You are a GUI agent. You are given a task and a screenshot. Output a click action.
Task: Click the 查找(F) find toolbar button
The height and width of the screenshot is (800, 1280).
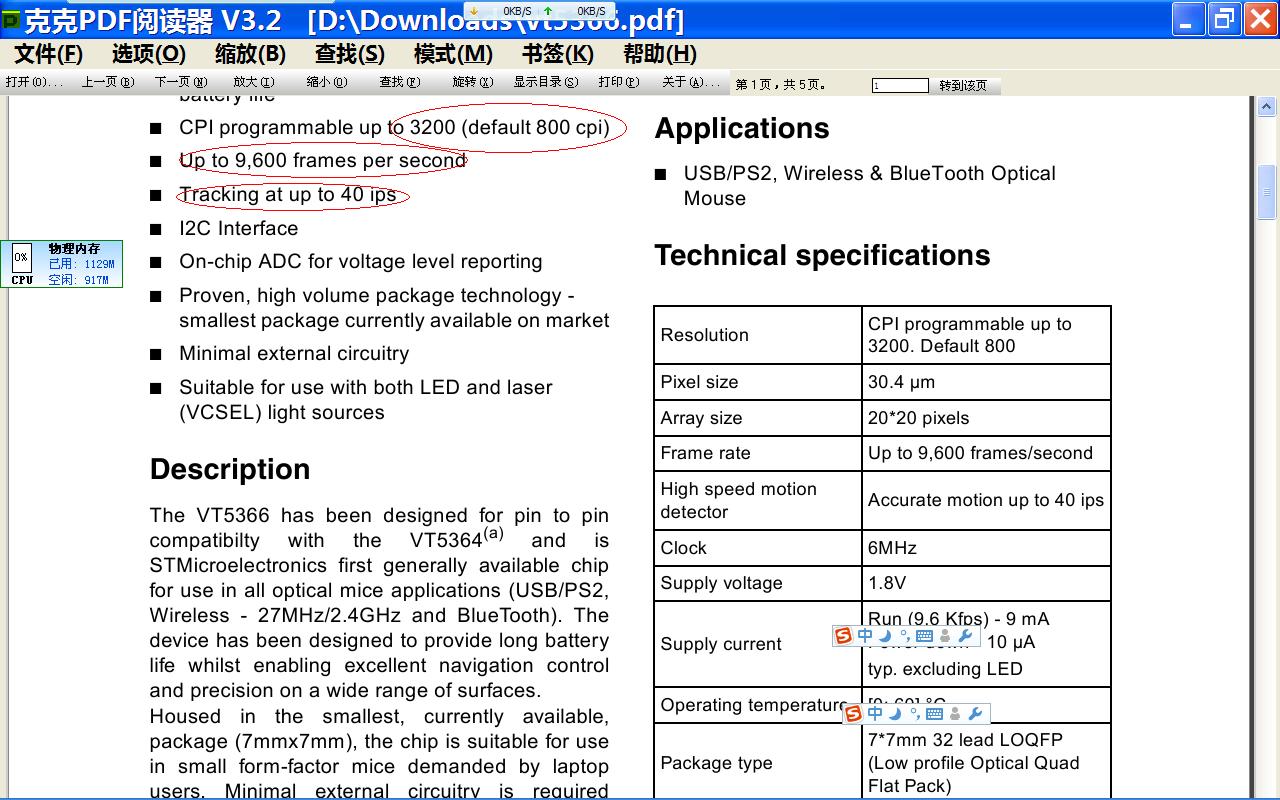(400, 83)
